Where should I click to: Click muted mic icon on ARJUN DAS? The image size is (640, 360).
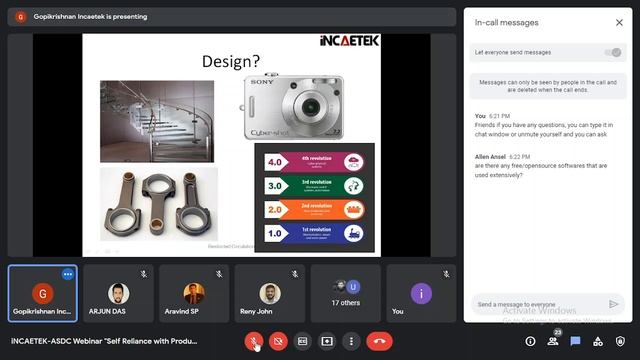pos(144,274)
